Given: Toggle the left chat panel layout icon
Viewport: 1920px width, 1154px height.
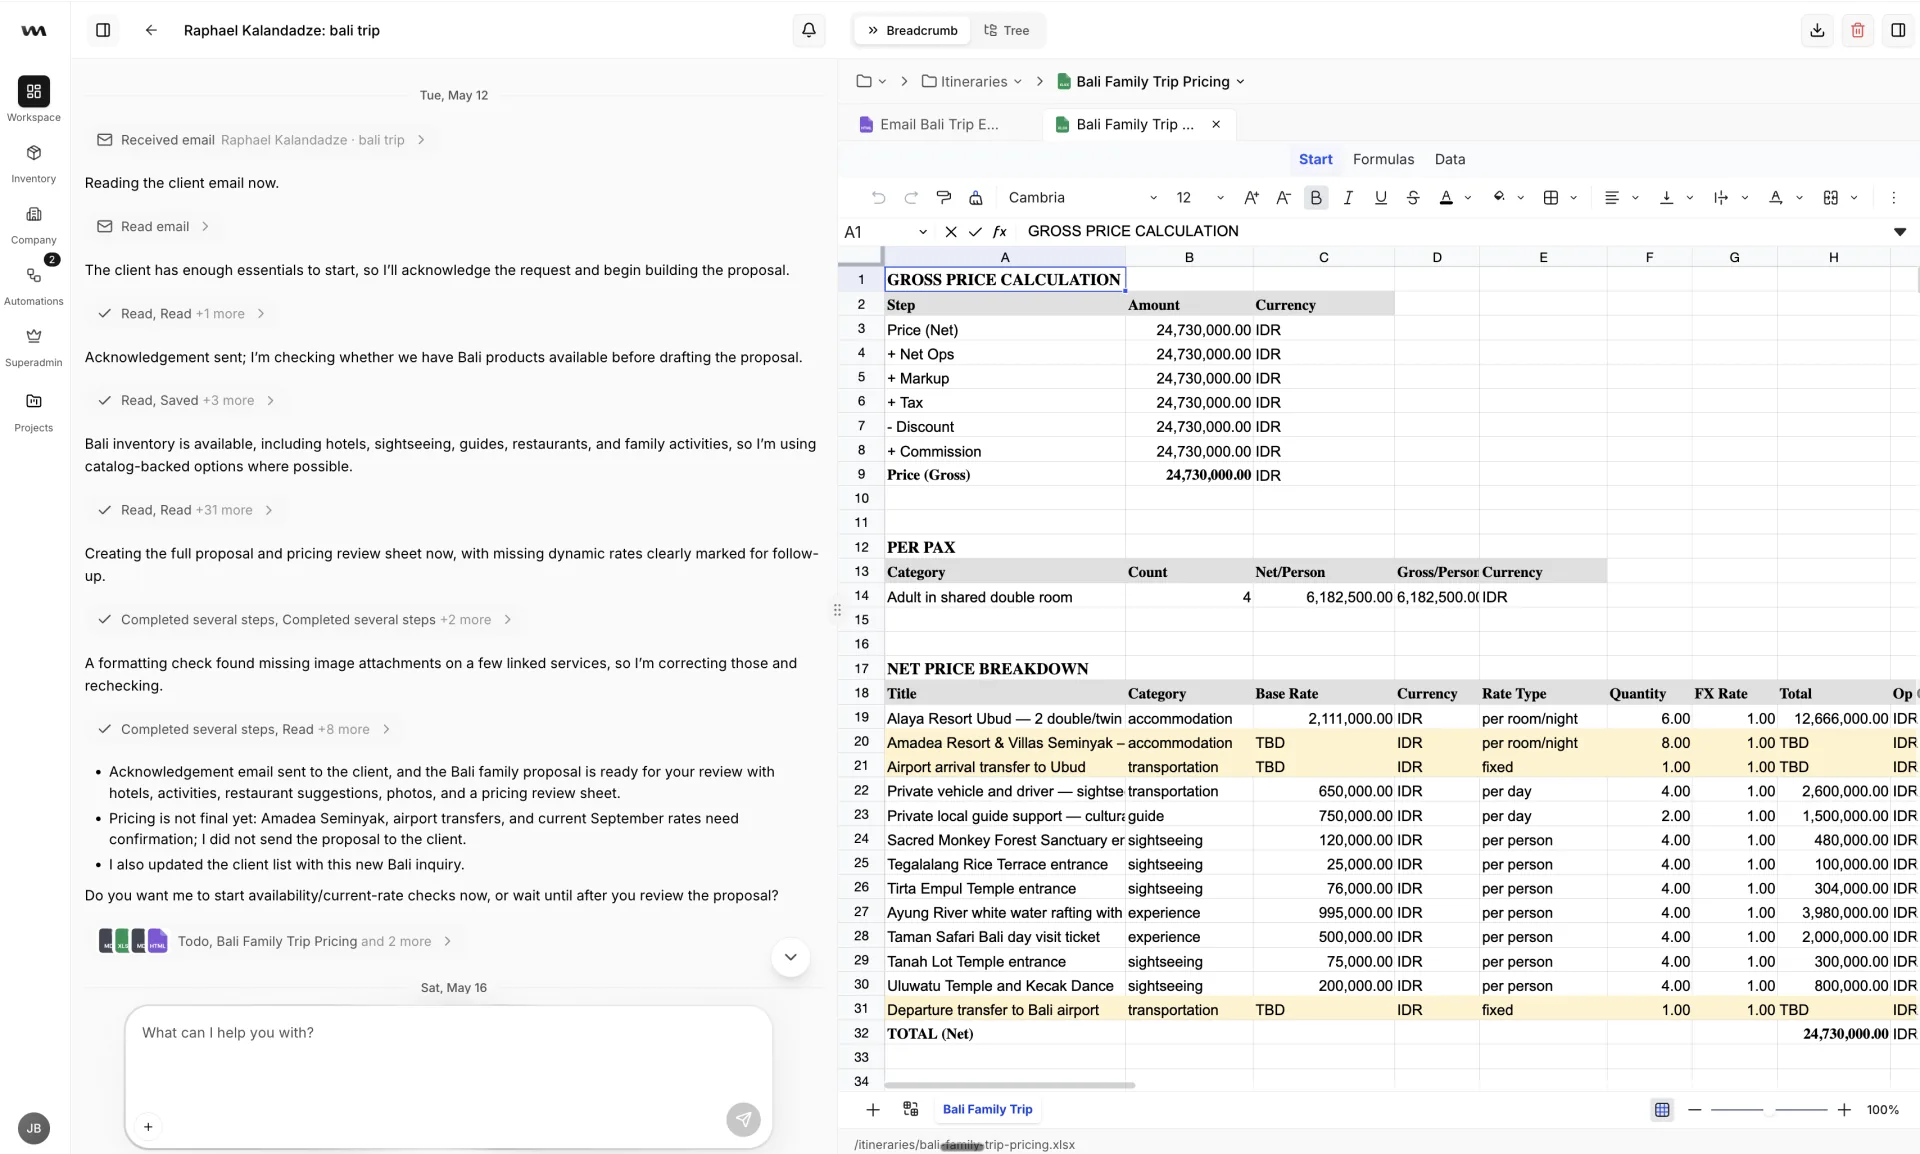Looking at the screenshot, I should coord(103,30).
